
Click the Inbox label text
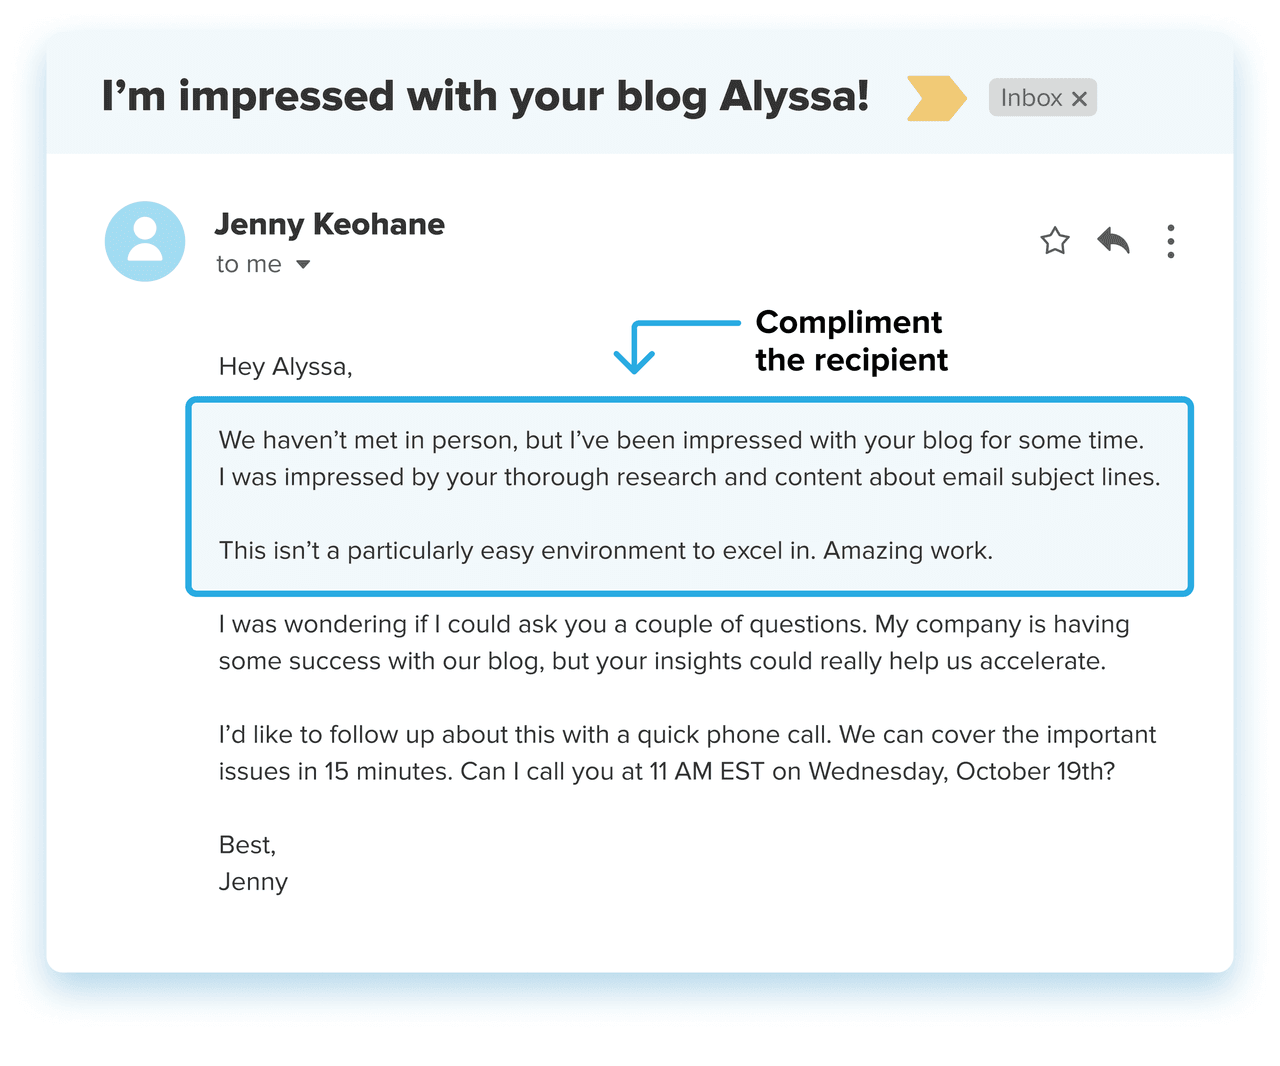click(1031, 98)
